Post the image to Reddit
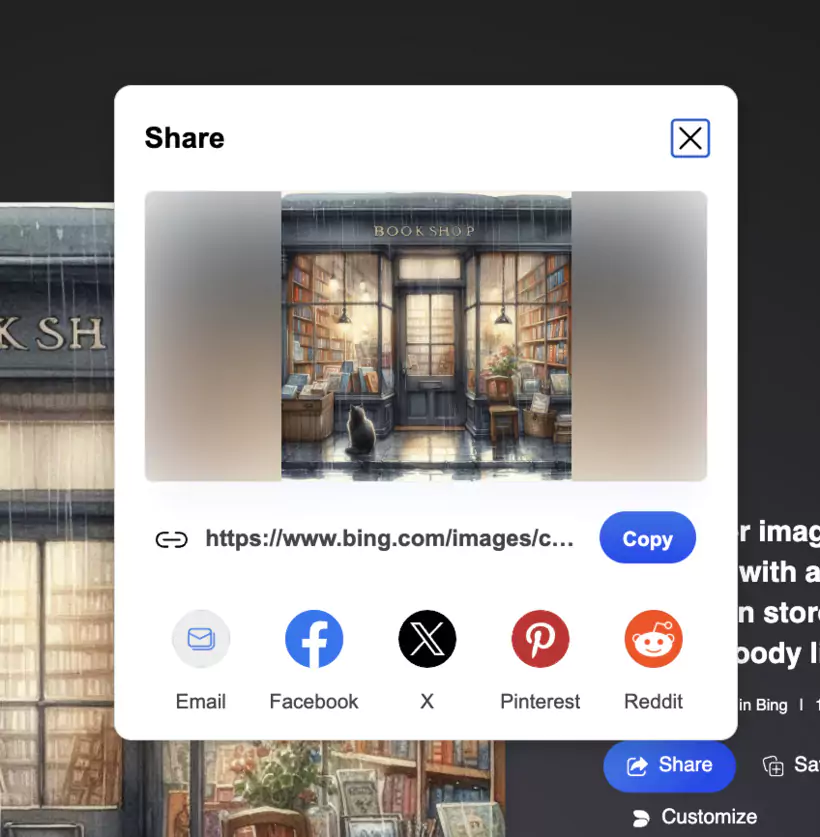The width and height of the screenshot is (820, 837). tap(653, 639)
